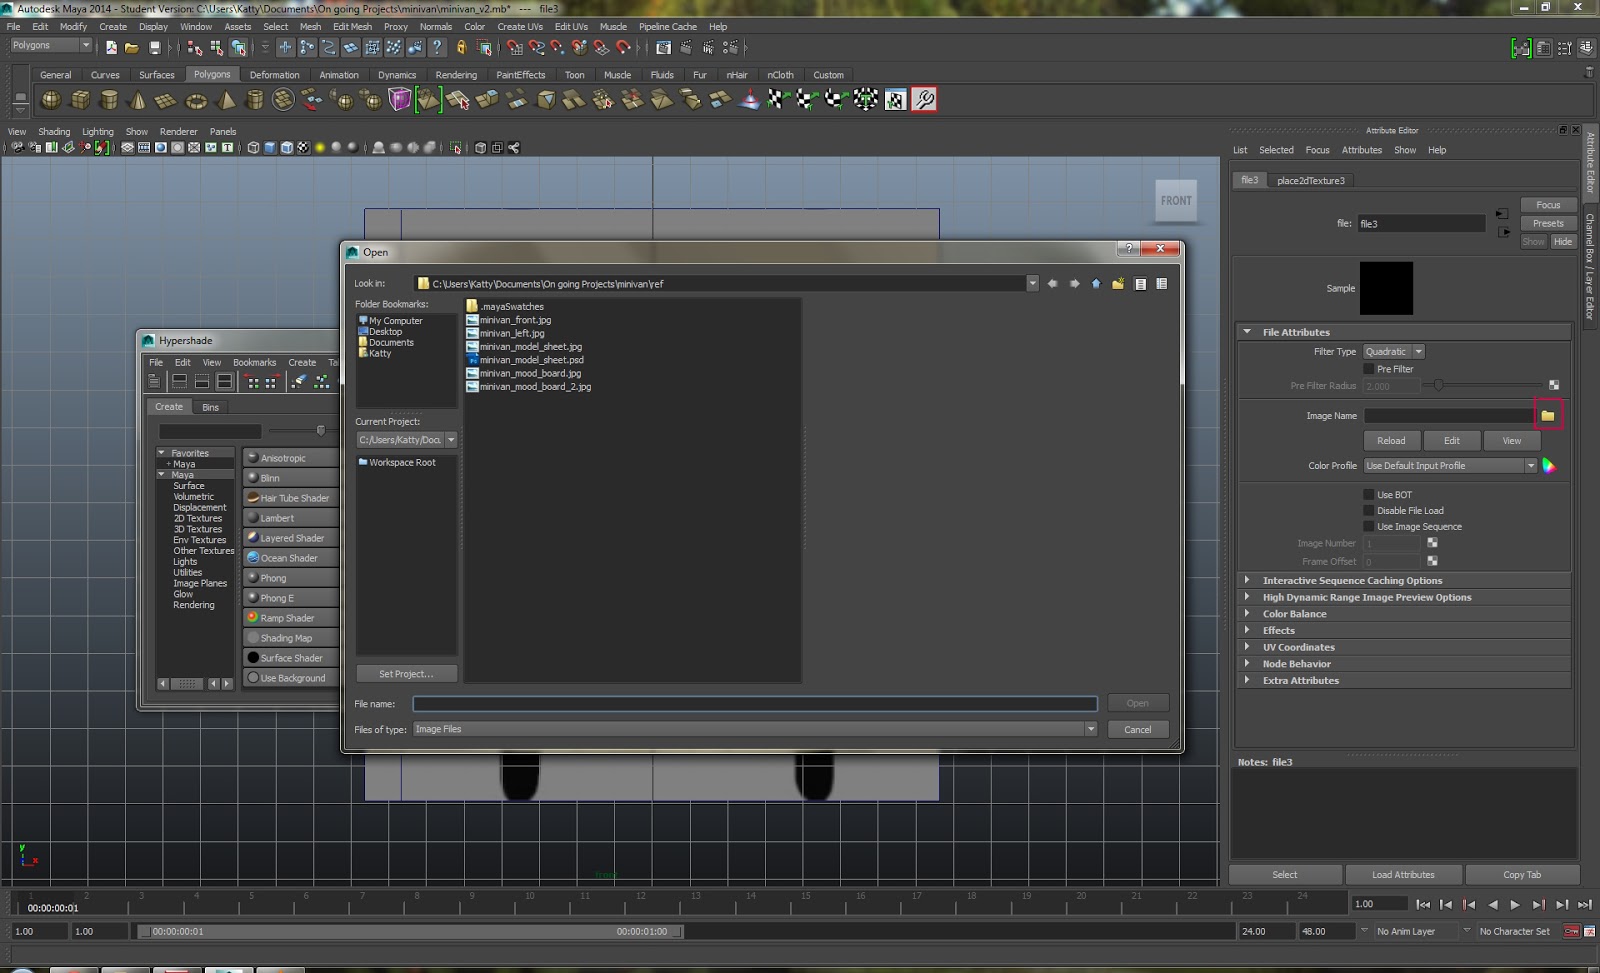Click the help question mark in status line
The image size is (1600, 973).
coord(437,47)
